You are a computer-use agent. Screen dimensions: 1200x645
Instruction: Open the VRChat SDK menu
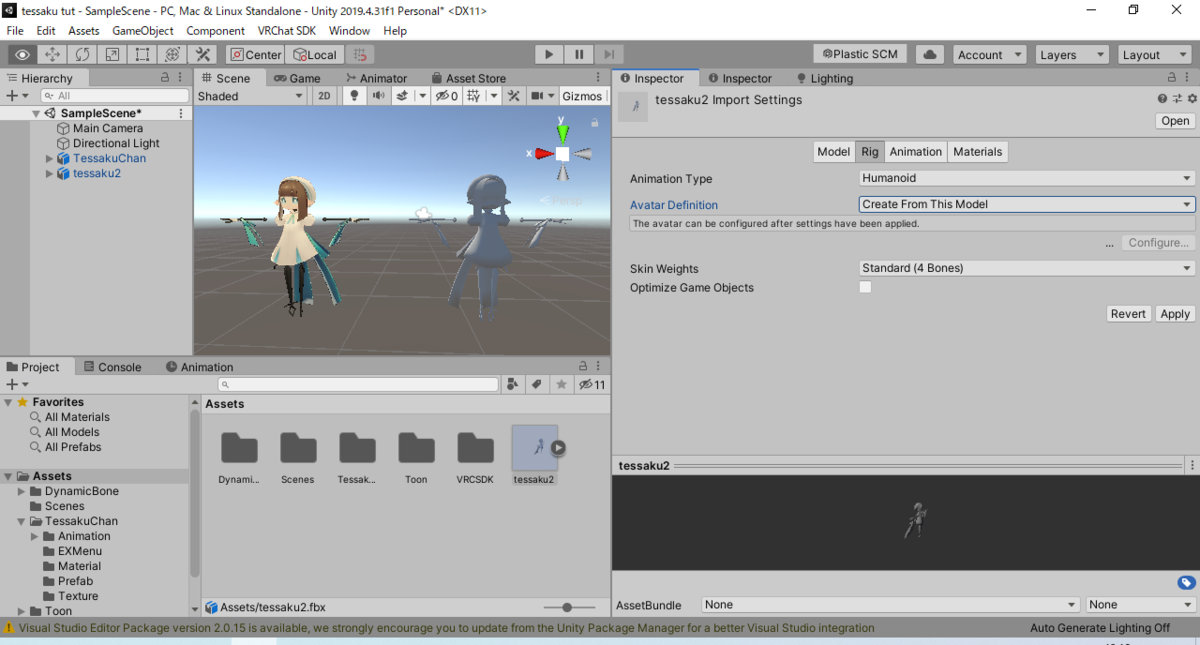tap(287, 31)
